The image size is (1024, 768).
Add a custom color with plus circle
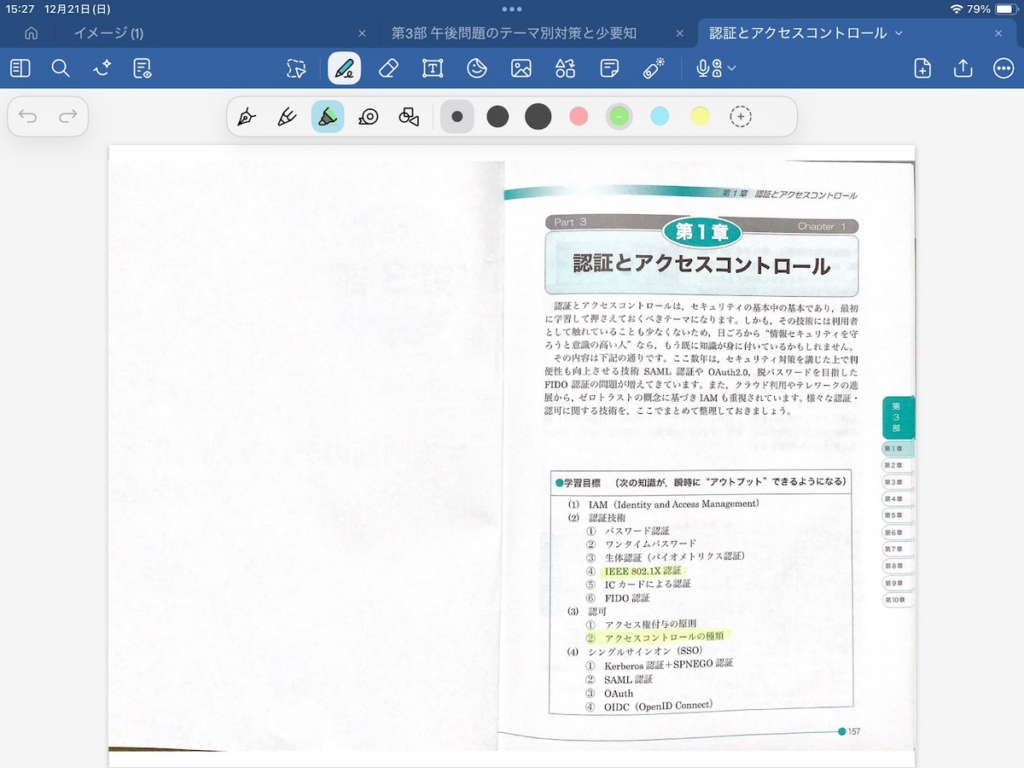coord(740,117)
